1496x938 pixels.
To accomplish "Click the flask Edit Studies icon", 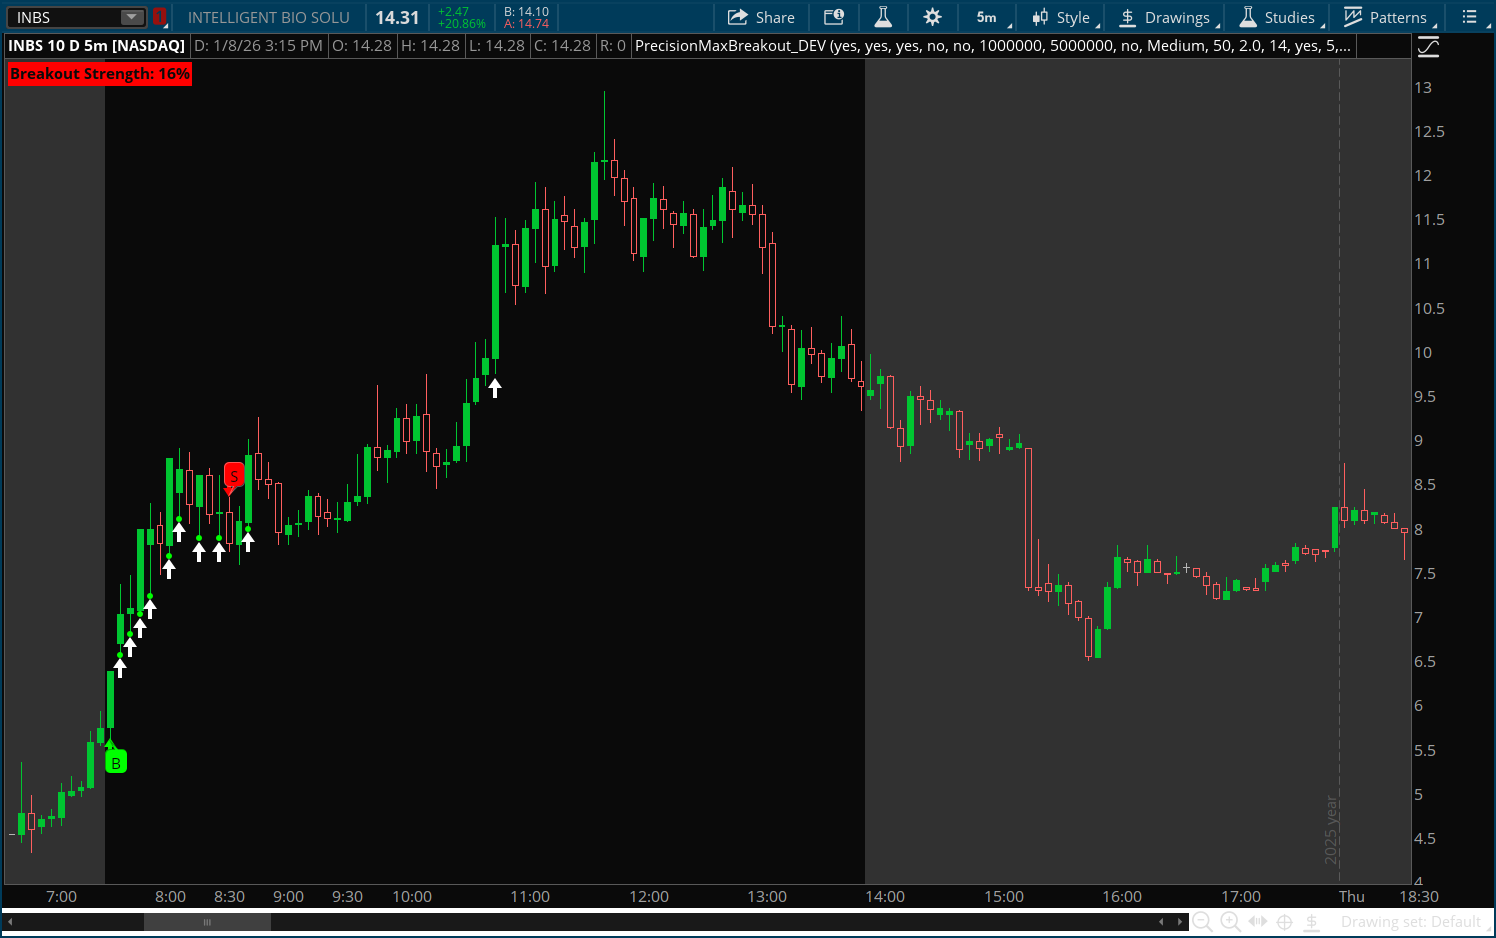I will [x=882, y=17].
